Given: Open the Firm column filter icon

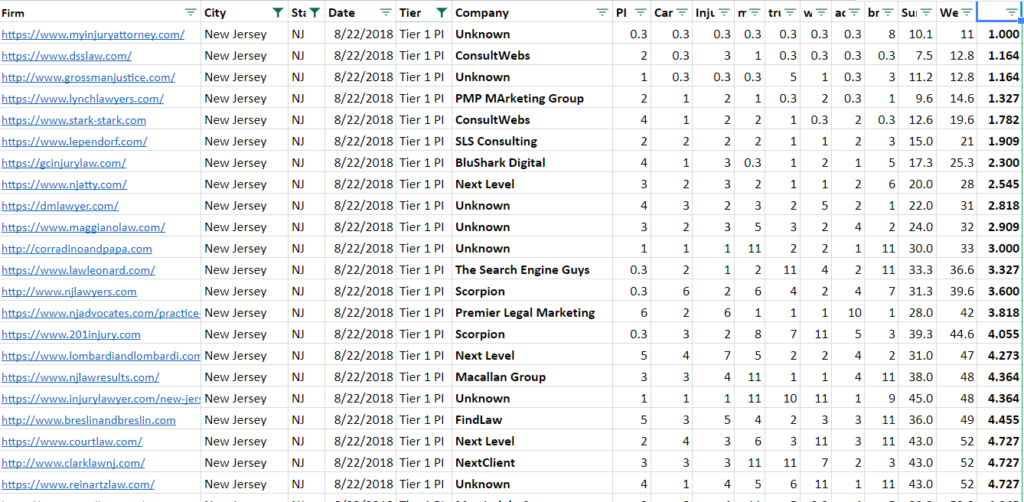Looking at the screenshot, I should (191, 12).
